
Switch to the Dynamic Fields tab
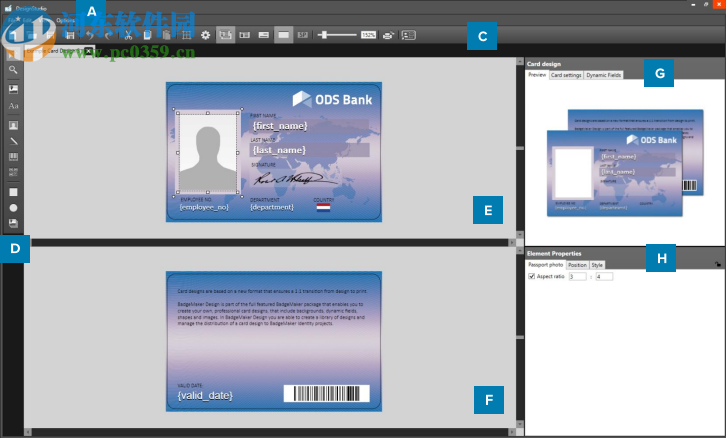click(603, 75)
